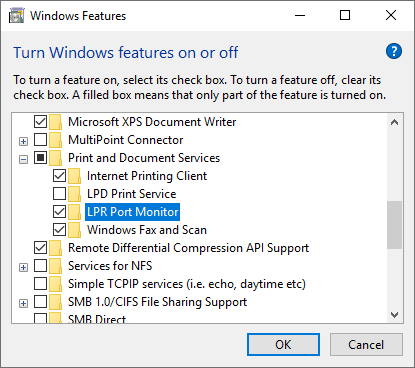Select SMB 1.0/CIFS File Sharing Support label
This screenshot has height=368, width=415.
click(x=157, y=302)
